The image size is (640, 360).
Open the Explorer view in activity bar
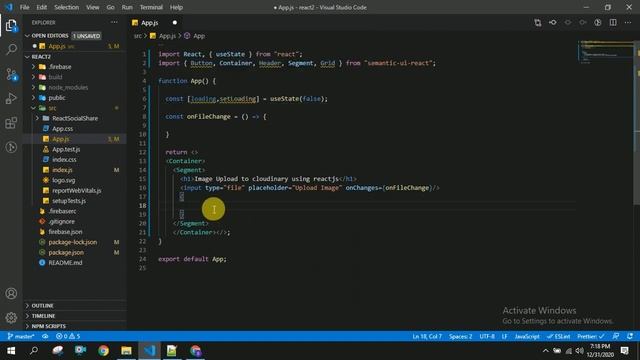pos(11,25)
